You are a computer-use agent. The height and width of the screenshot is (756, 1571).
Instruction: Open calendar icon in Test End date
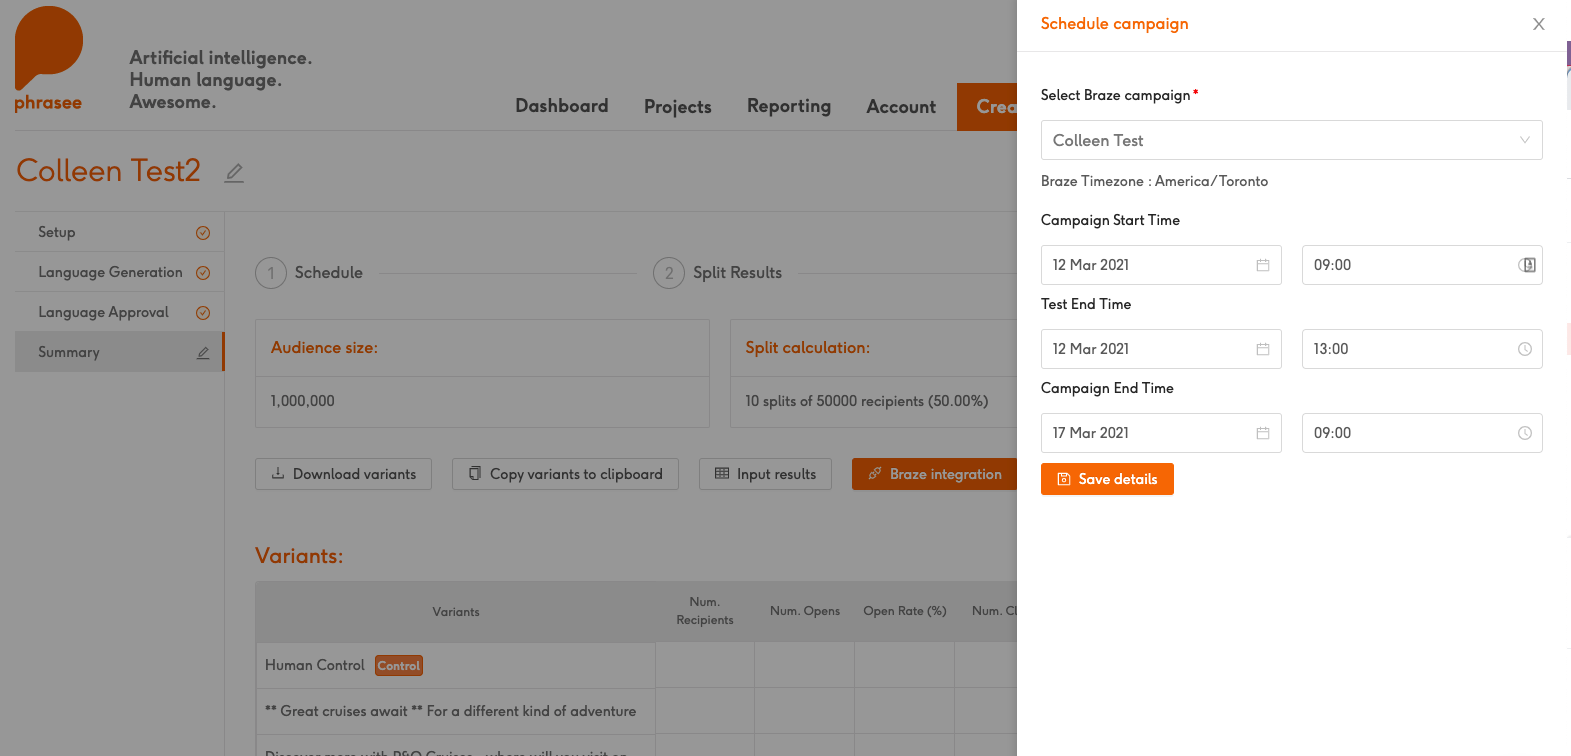(1263, 349)
